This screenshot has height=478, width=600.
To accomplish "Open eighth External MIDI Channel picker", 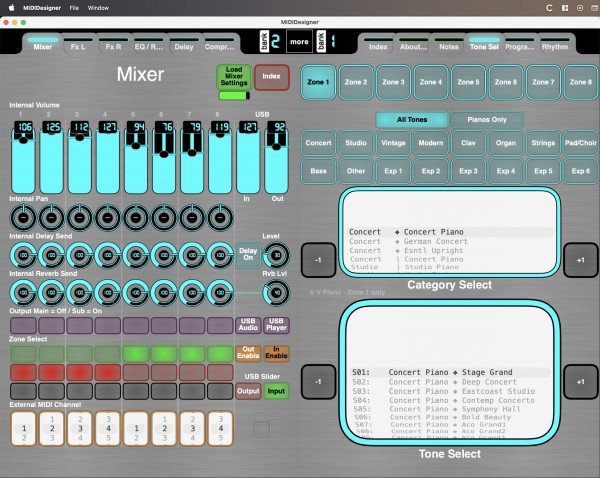I will point(220,429).
